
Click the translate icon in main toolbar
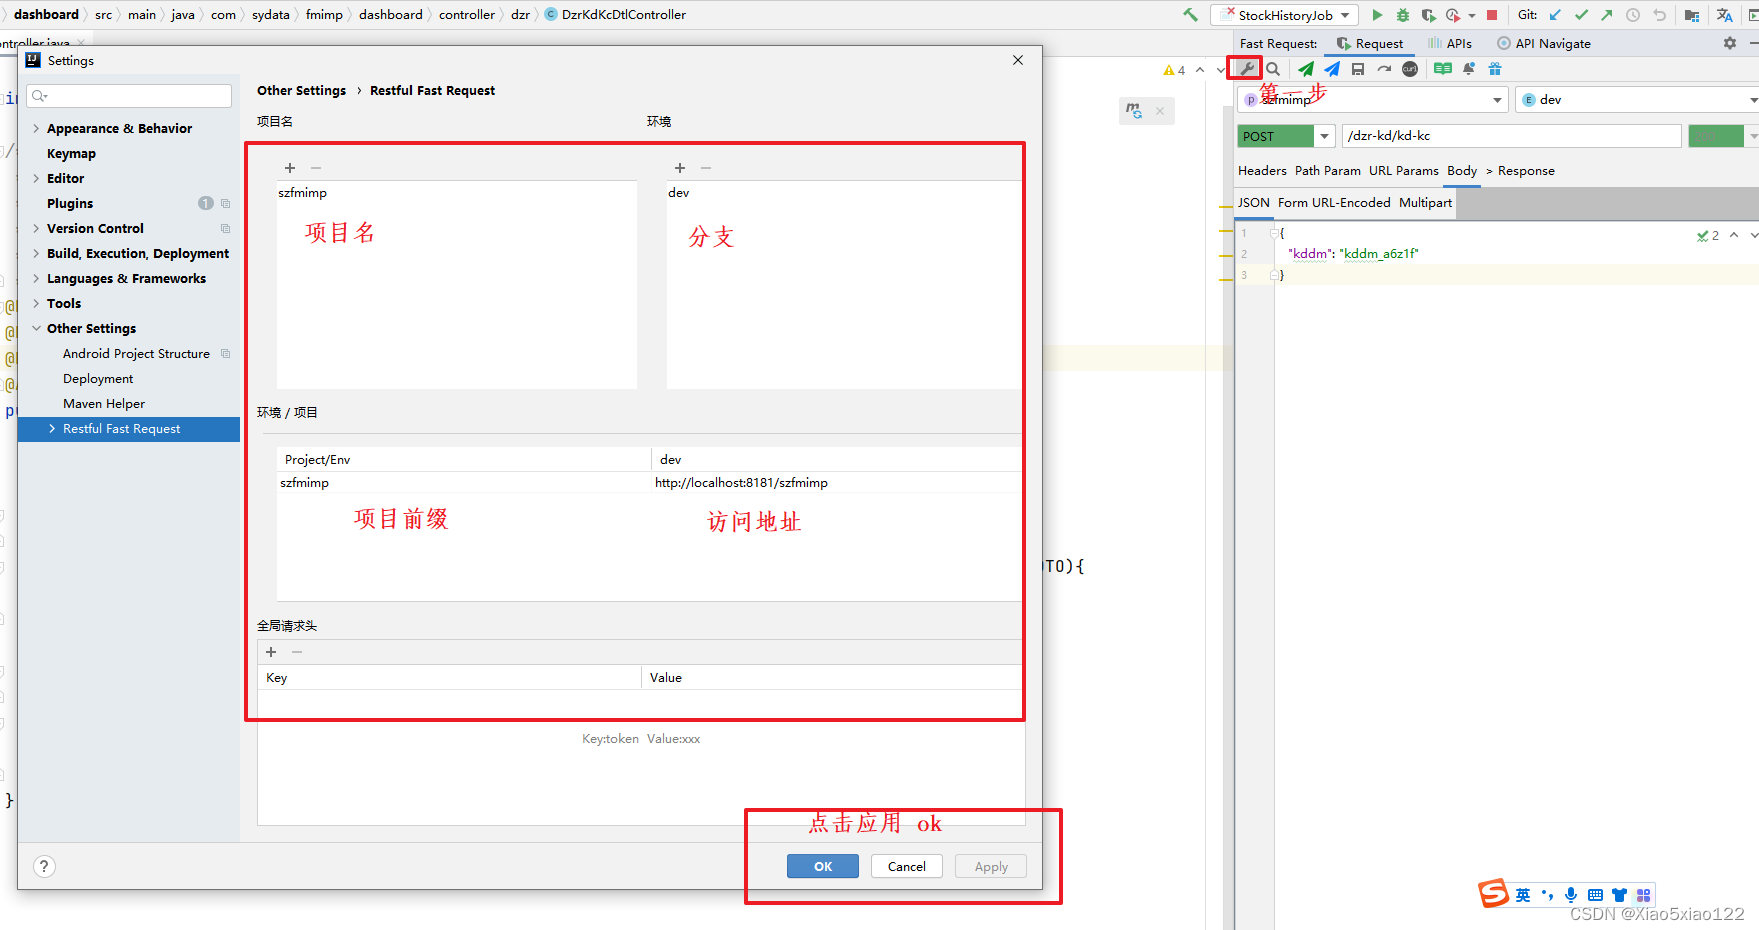[1725, 15]
